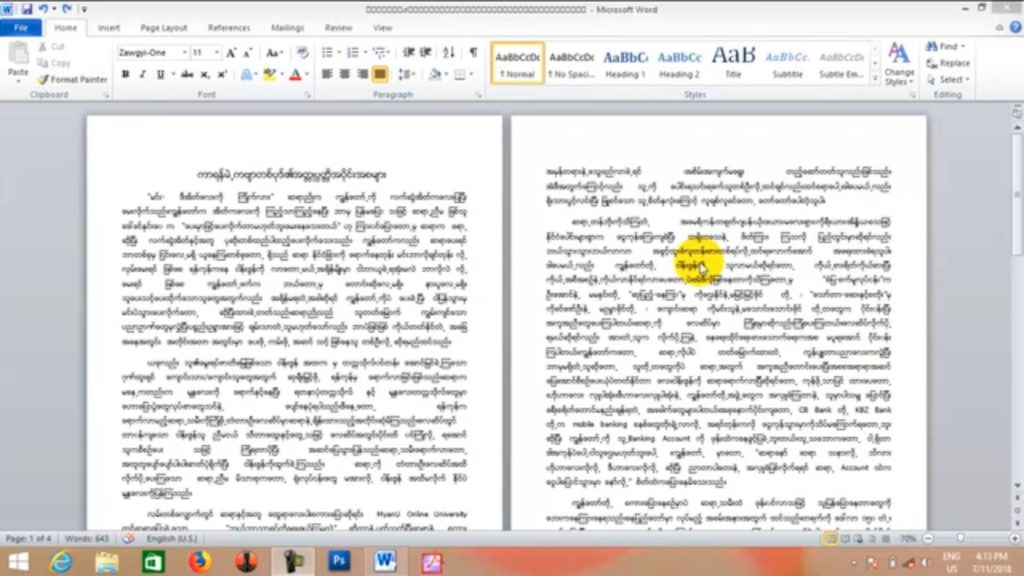Apply strikethrough formatting
Image resolution: width=1024 pixels, height=576 pixels.
coord(187,74)
